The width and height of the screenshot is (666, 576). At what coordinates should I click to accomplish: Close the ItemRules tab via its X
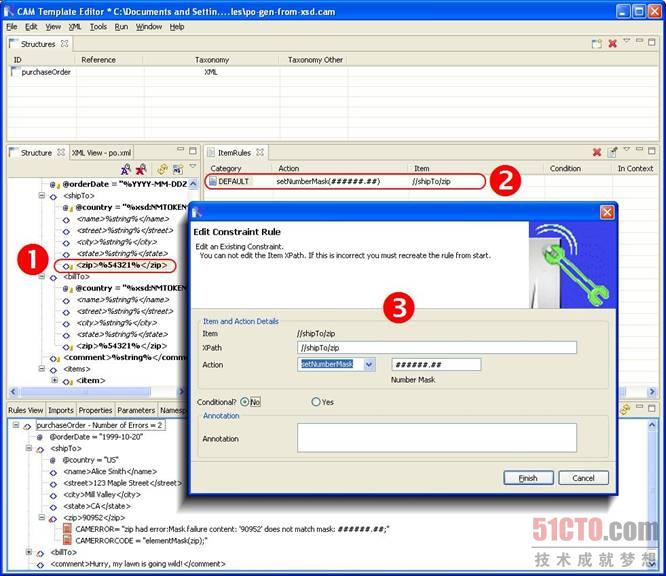(260, 152)
